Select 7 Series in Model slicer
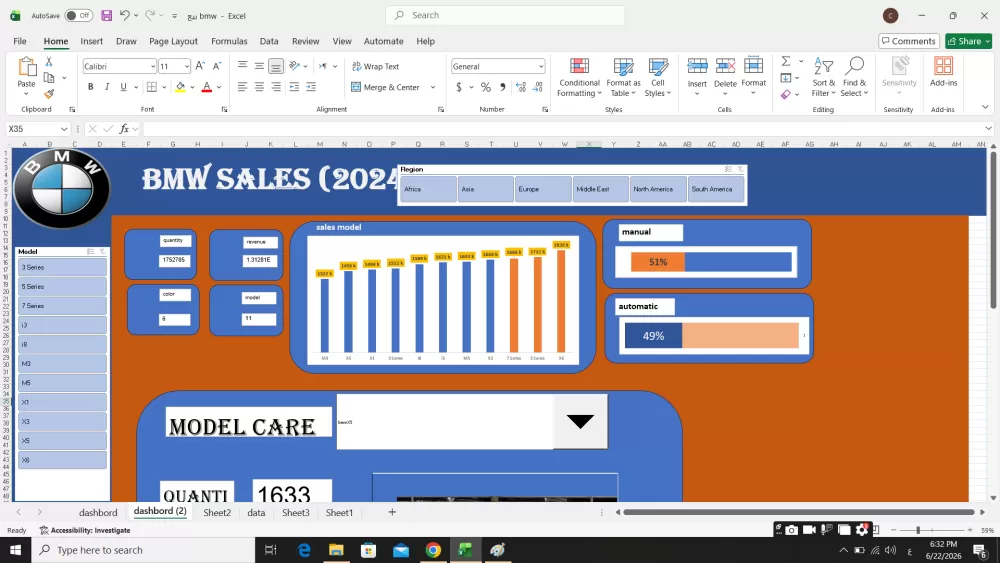 tap(62, 305)
